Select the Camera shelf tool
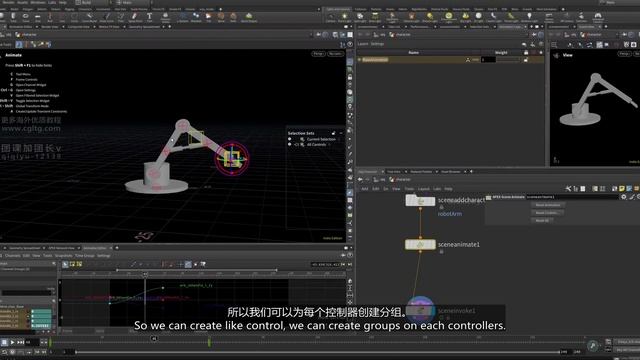The image size is (640, 360). click(331, 17)
